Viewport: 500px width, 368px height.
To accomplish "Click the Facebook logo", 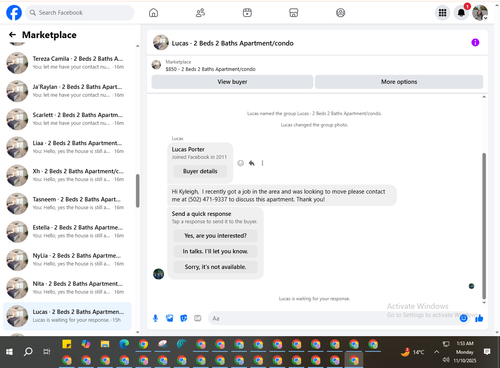I will click(14, 13).
